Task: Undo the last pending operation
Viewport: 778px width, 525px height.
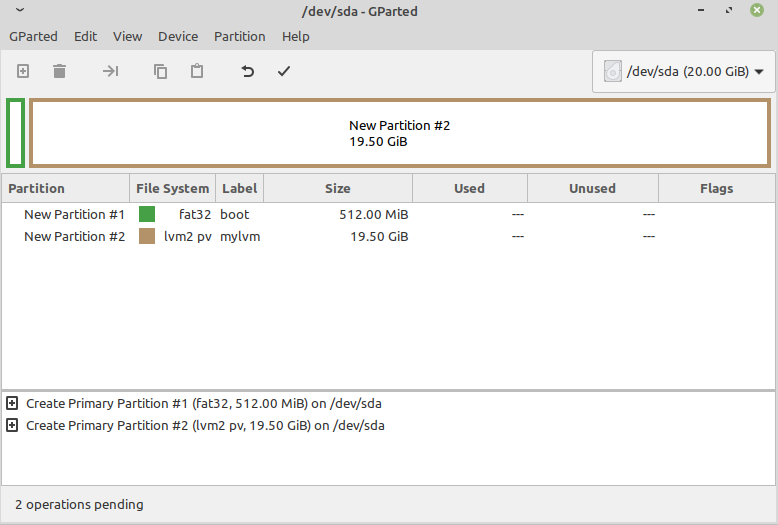Action: point(247,71)
